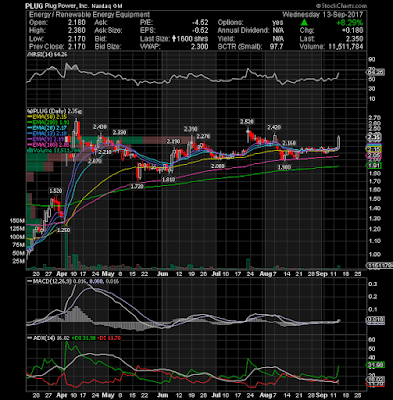Image resolution: width=393 pixels, height=400 pixels.
Task: Click the Annual Dividend label
Action: coord(243,31)
